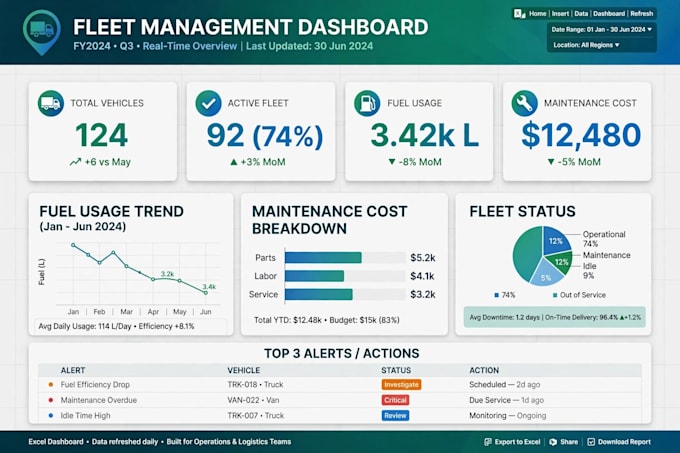Click orange dot beside Fuel Efficiency Drop
The height and width of the screenshot is (453, 680).
[51, 385]
